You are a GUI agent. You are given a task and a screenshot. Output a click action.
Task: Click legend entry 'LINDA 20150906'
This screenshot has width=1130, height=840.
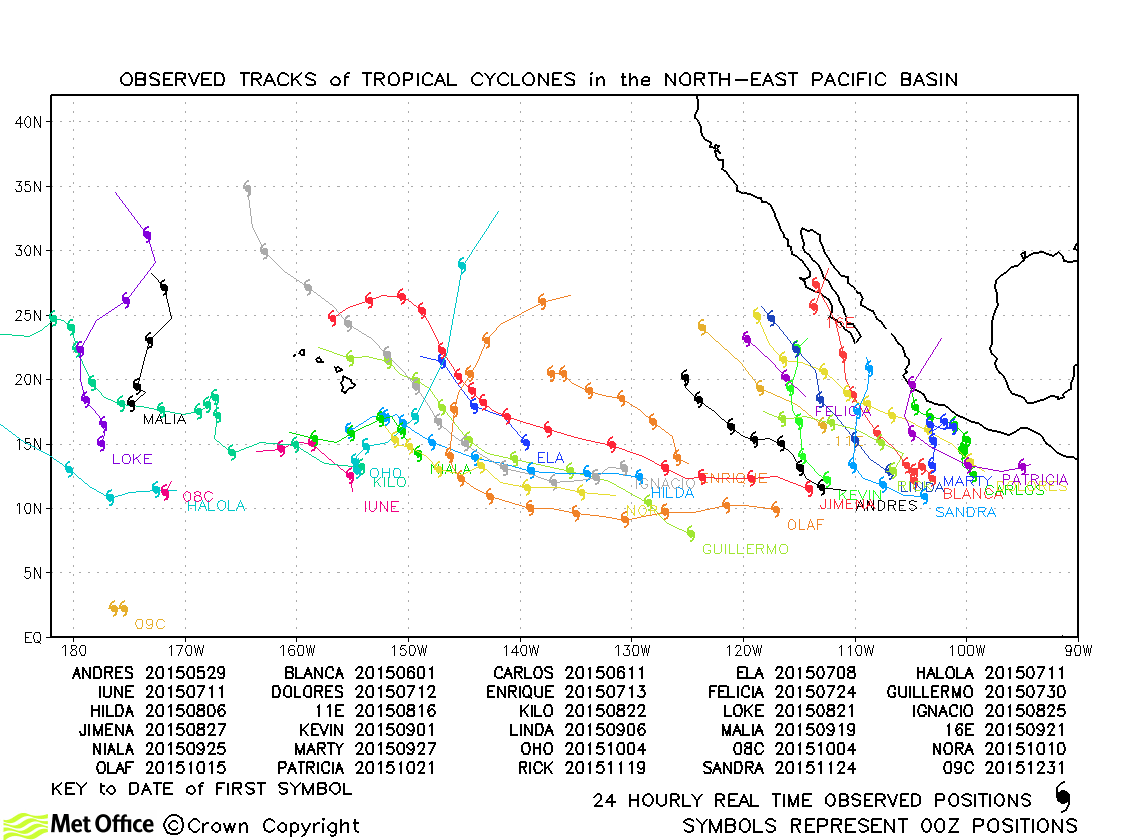coord(577,730)
